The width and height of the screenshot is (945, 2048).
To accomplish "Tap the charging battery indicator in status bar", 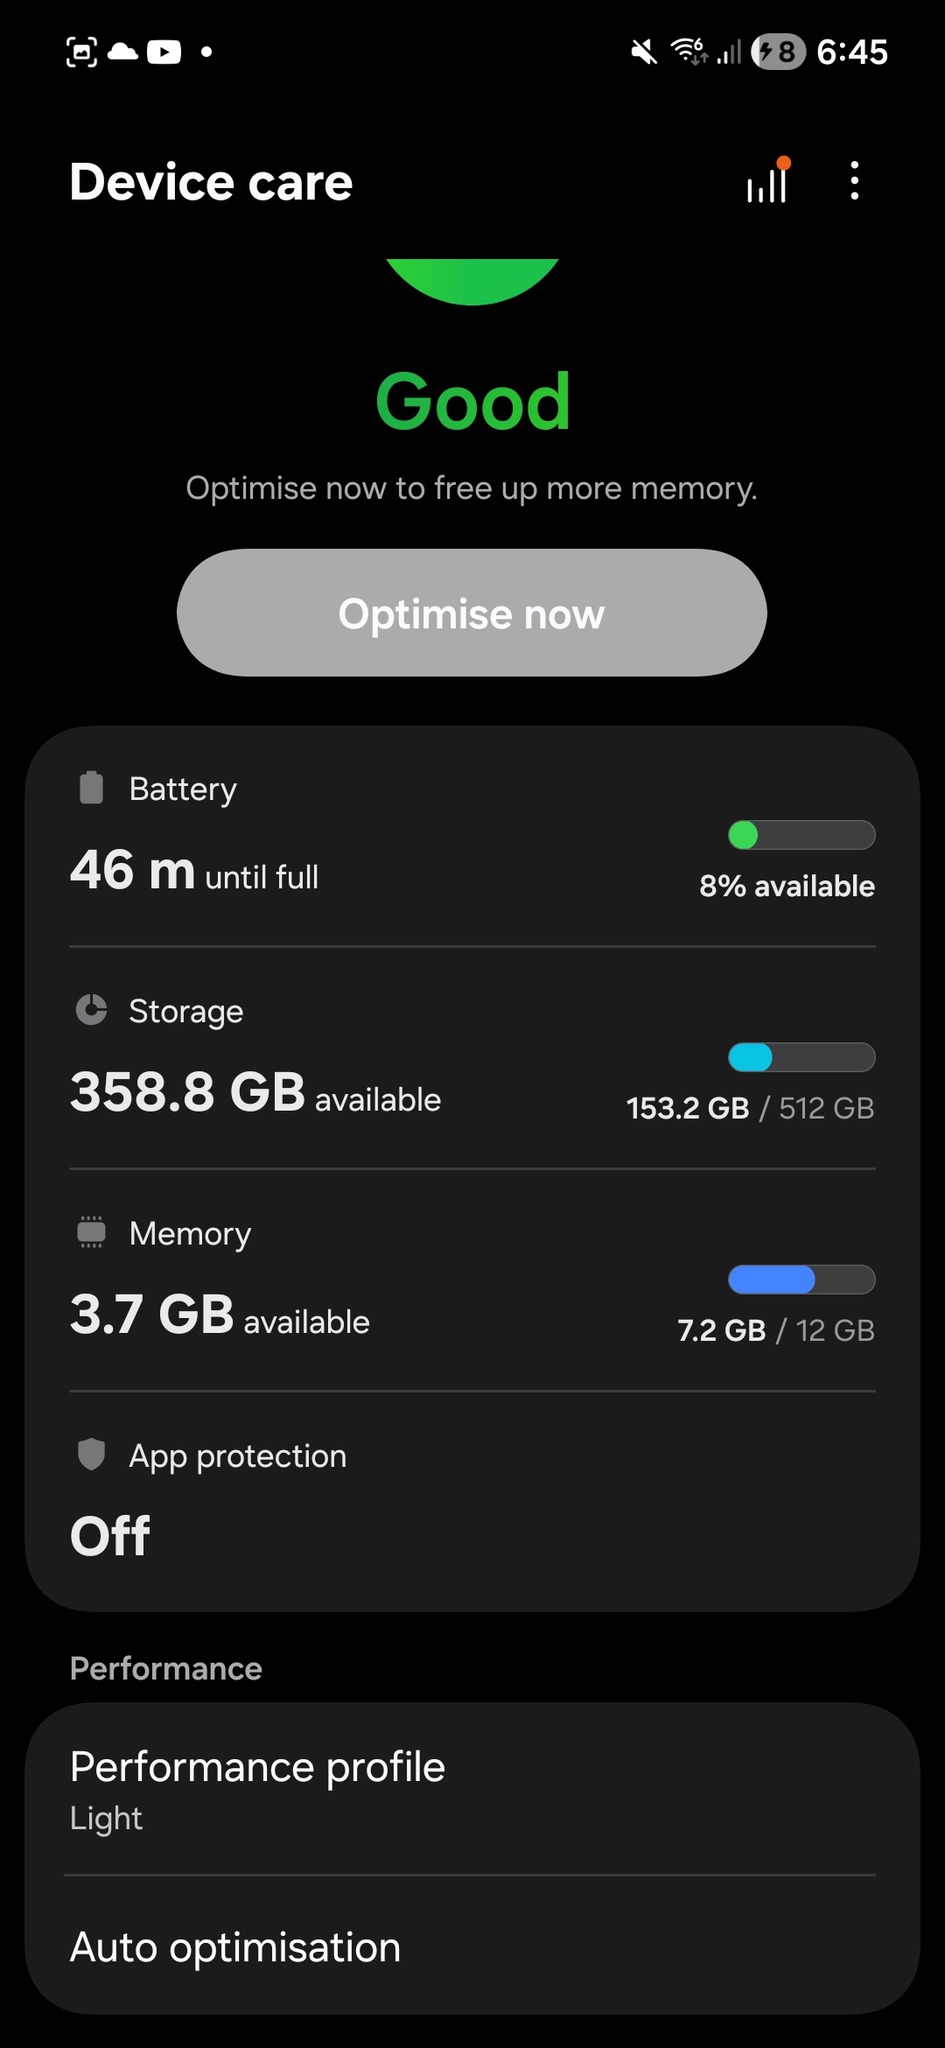I will (x=779, y=51).
